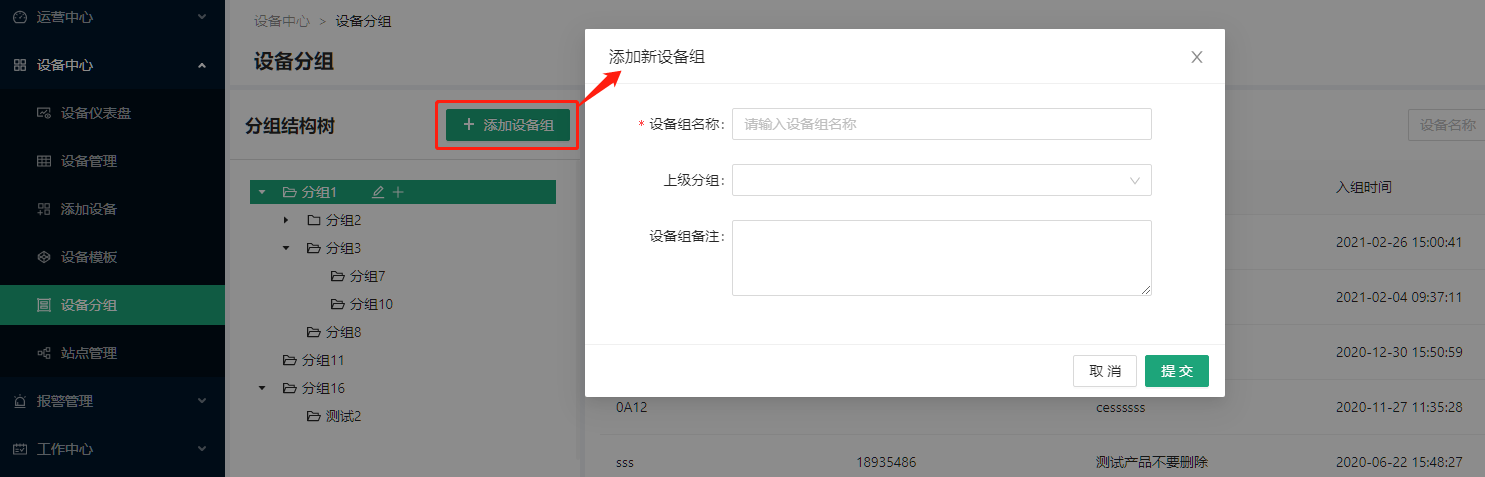Click the plus icon beside 分组1
Screen dimensions: 1485x477
[x=398, y=192]
